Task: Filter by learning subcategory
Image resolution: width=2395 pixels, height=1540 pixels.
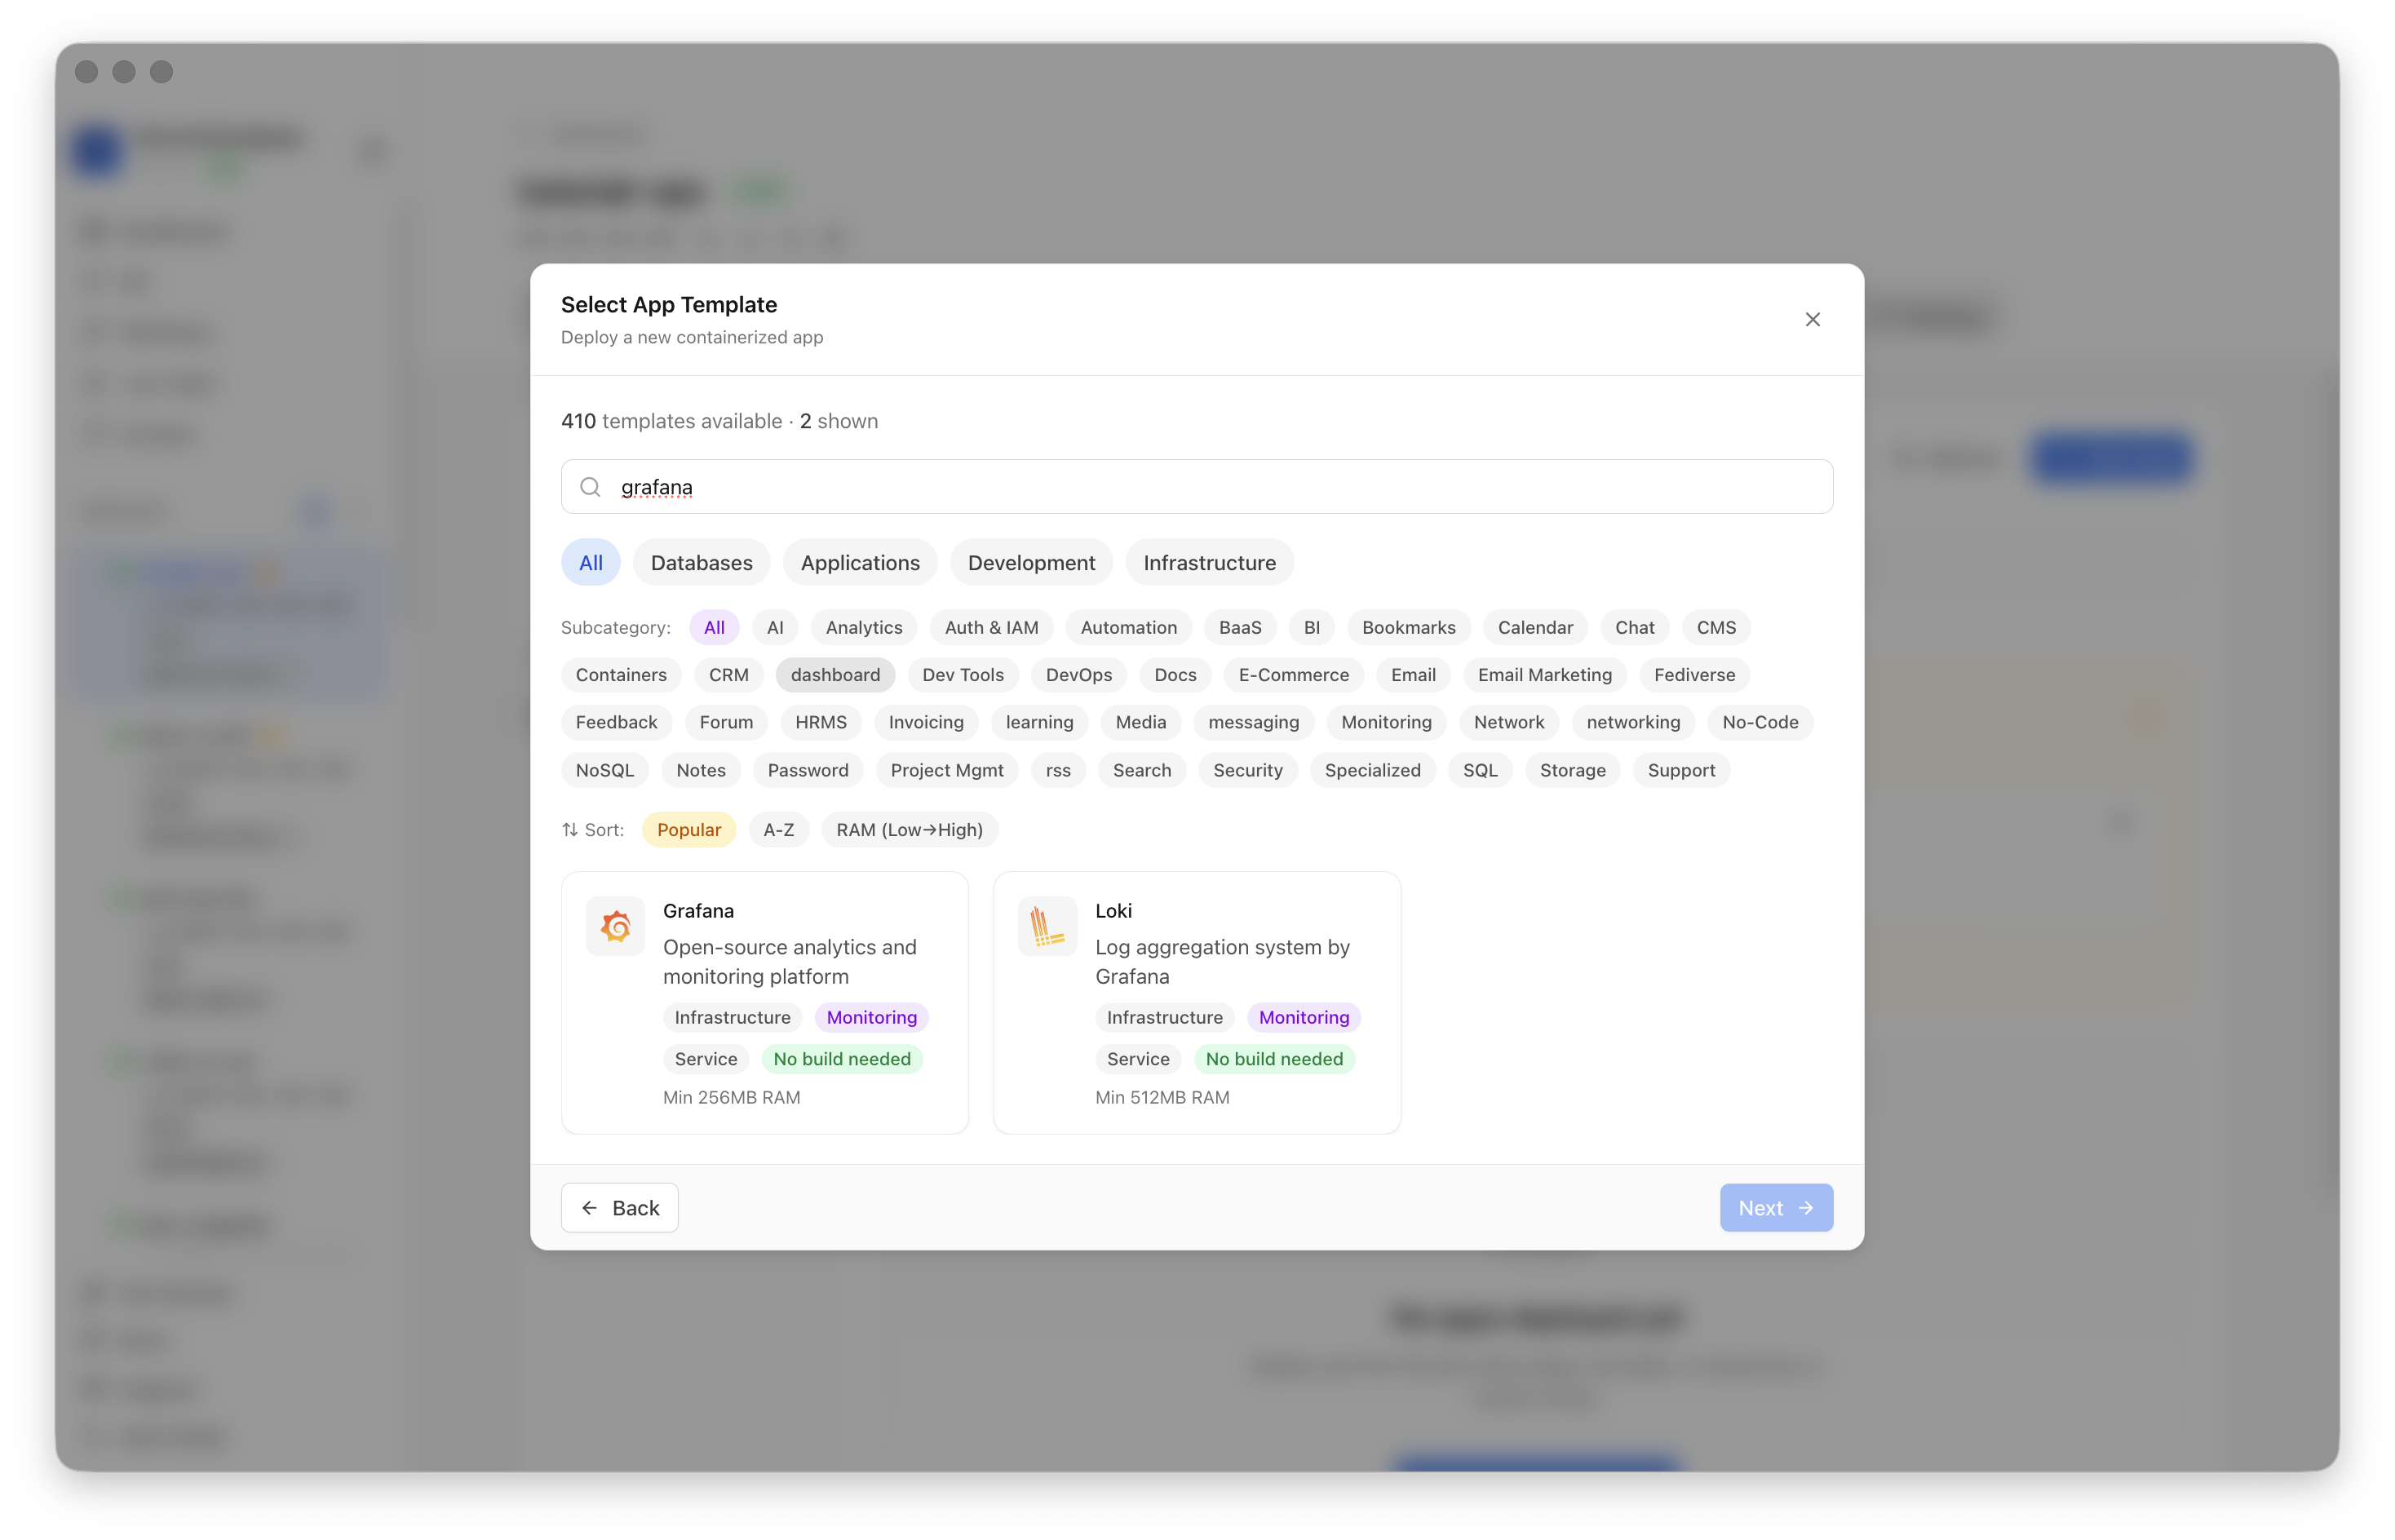Action: click(x=1039, y=722)
